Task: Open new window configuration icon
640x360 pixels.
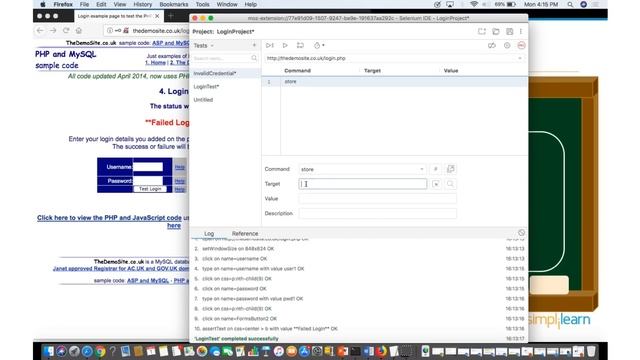Action: 451,169
